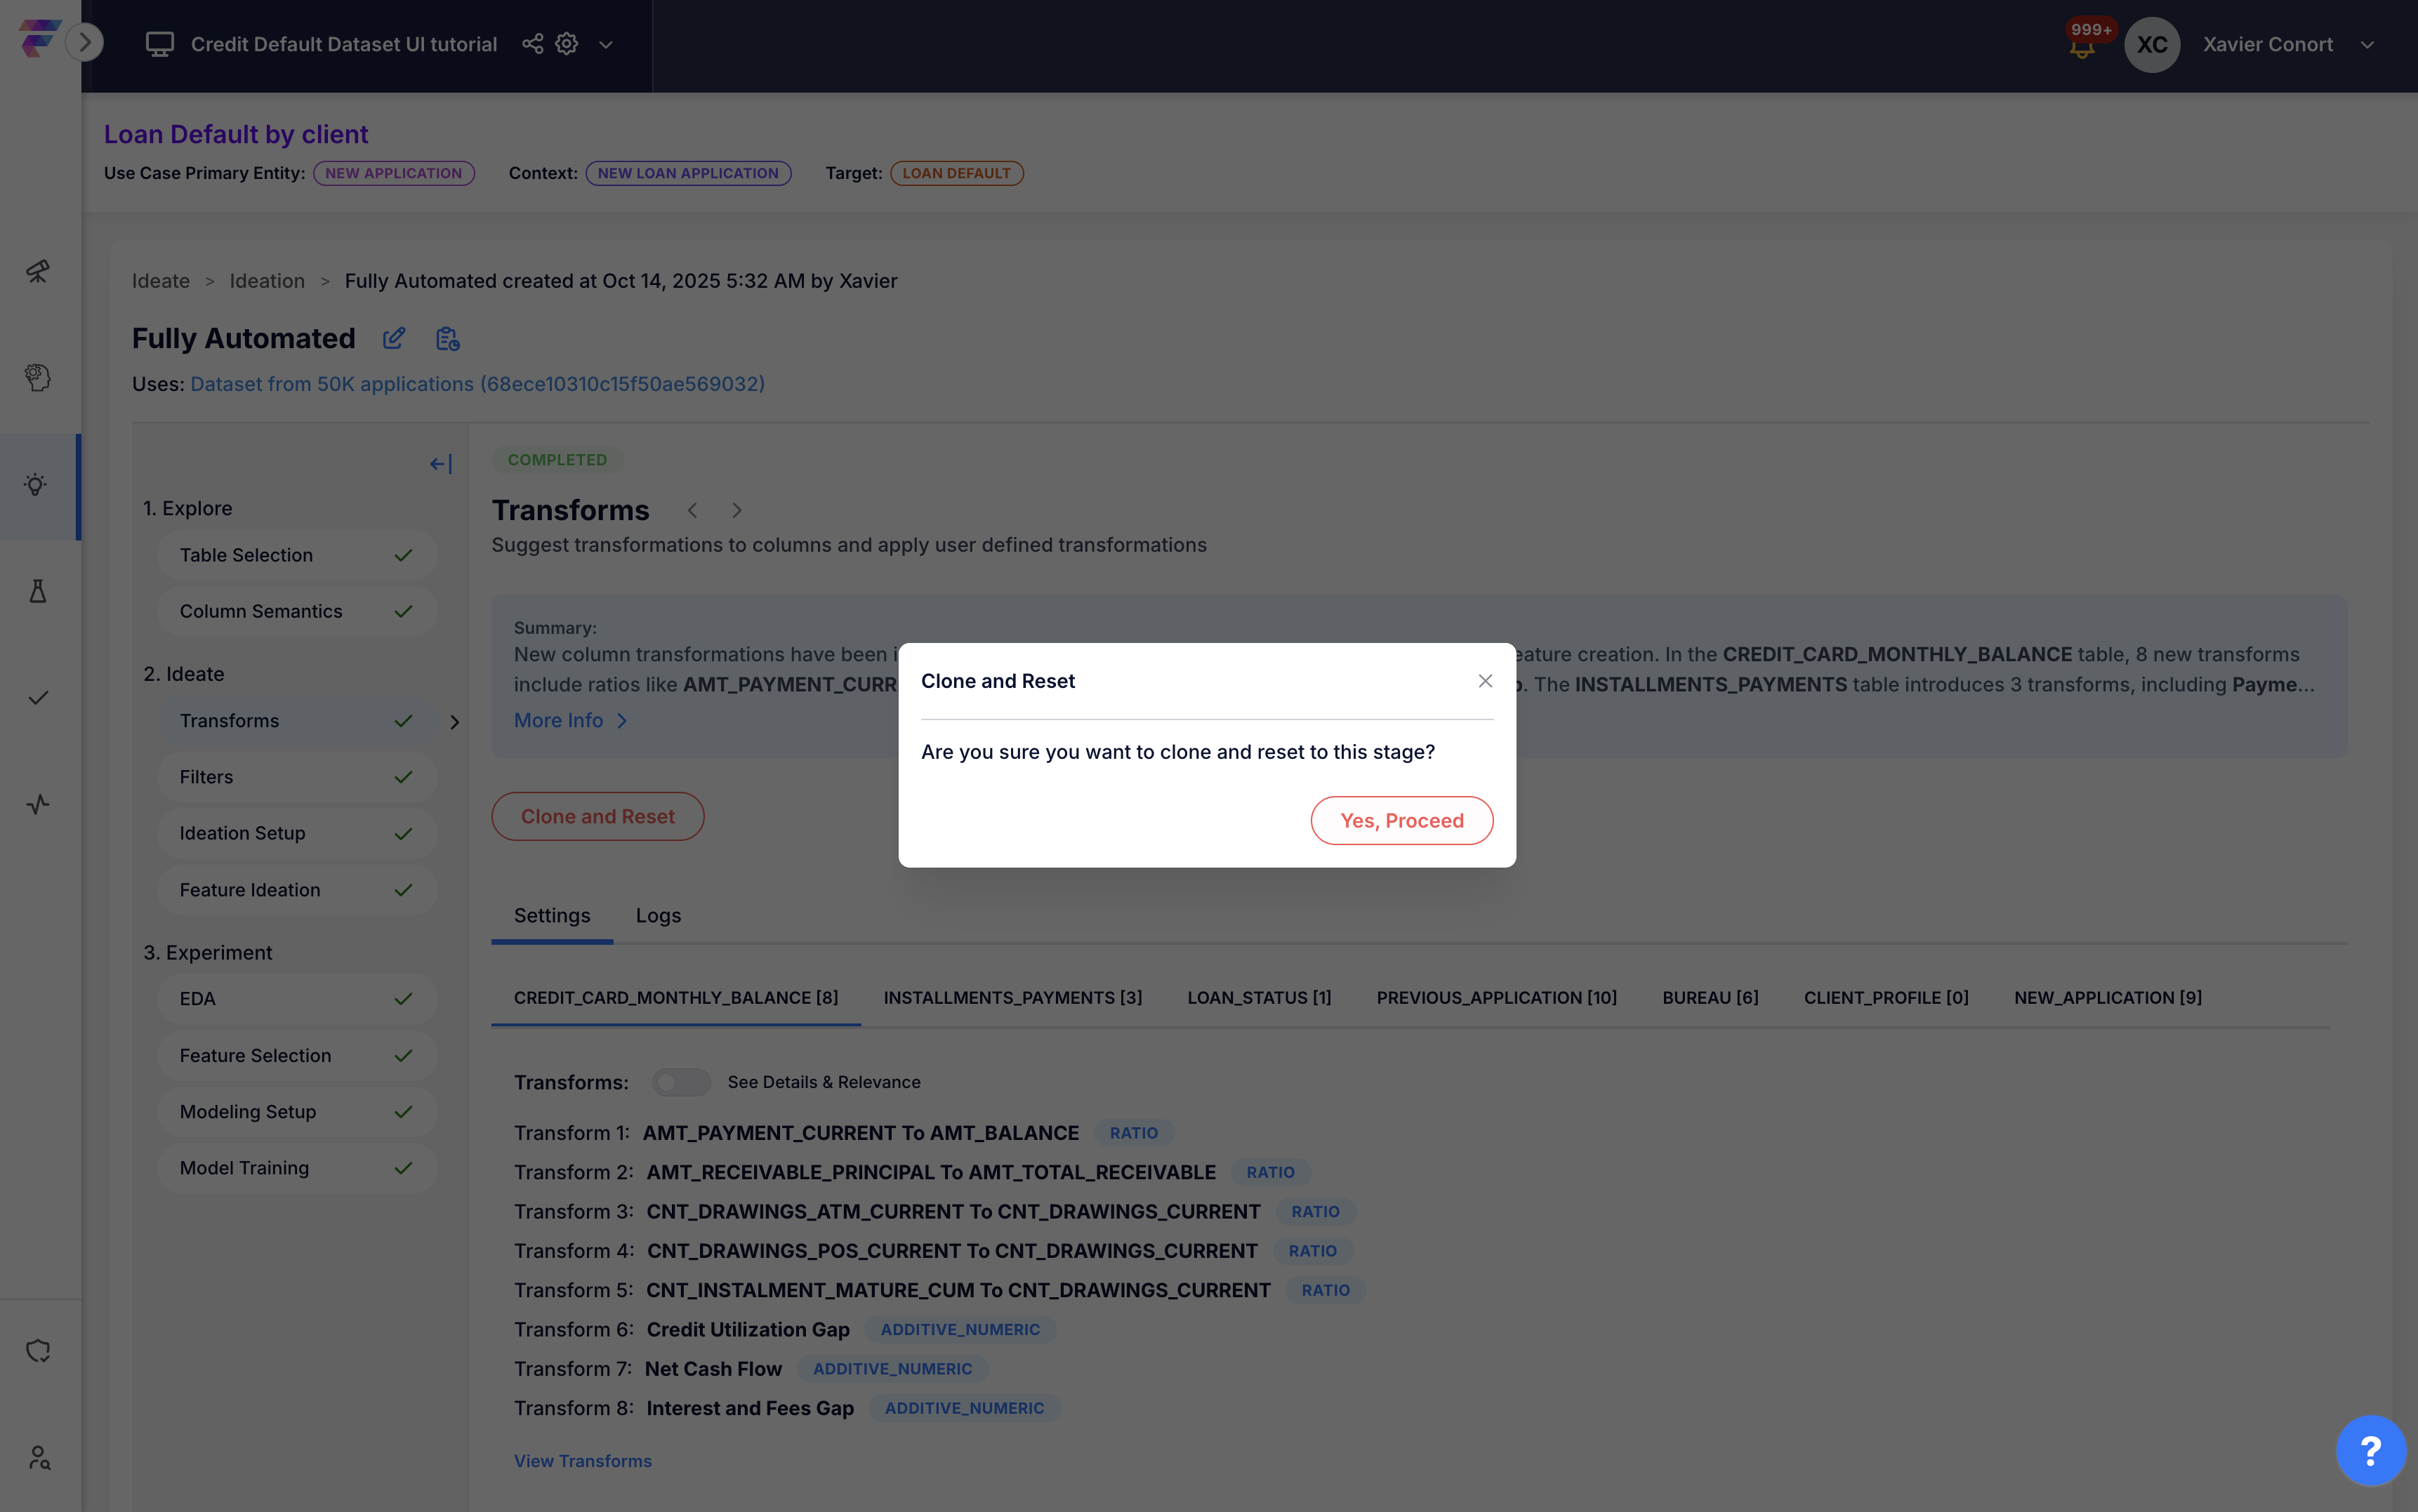The height and width of the screenshot is (1512, 2418).
Task: Click the share icon in top bar
Action: (x=533, y=44)
